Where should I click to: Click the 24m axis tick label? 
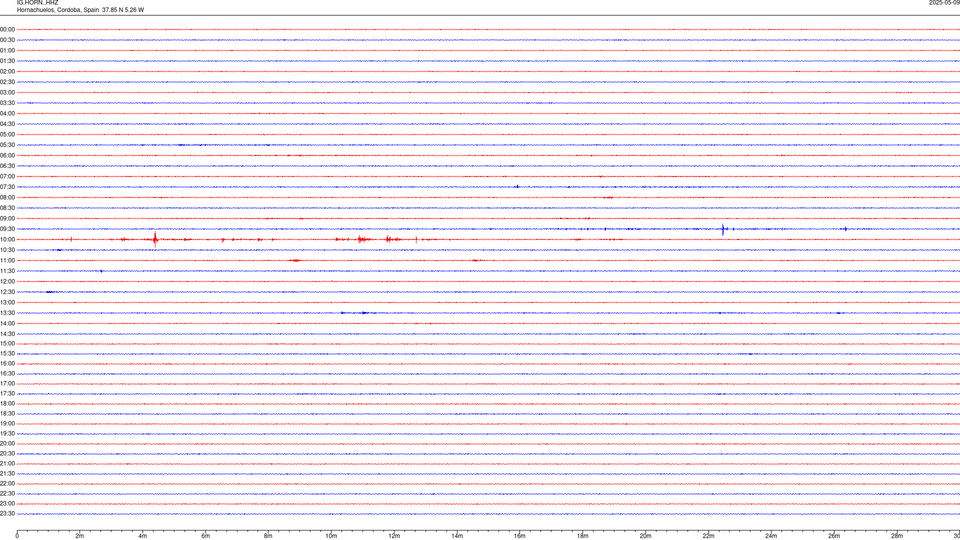771,536
